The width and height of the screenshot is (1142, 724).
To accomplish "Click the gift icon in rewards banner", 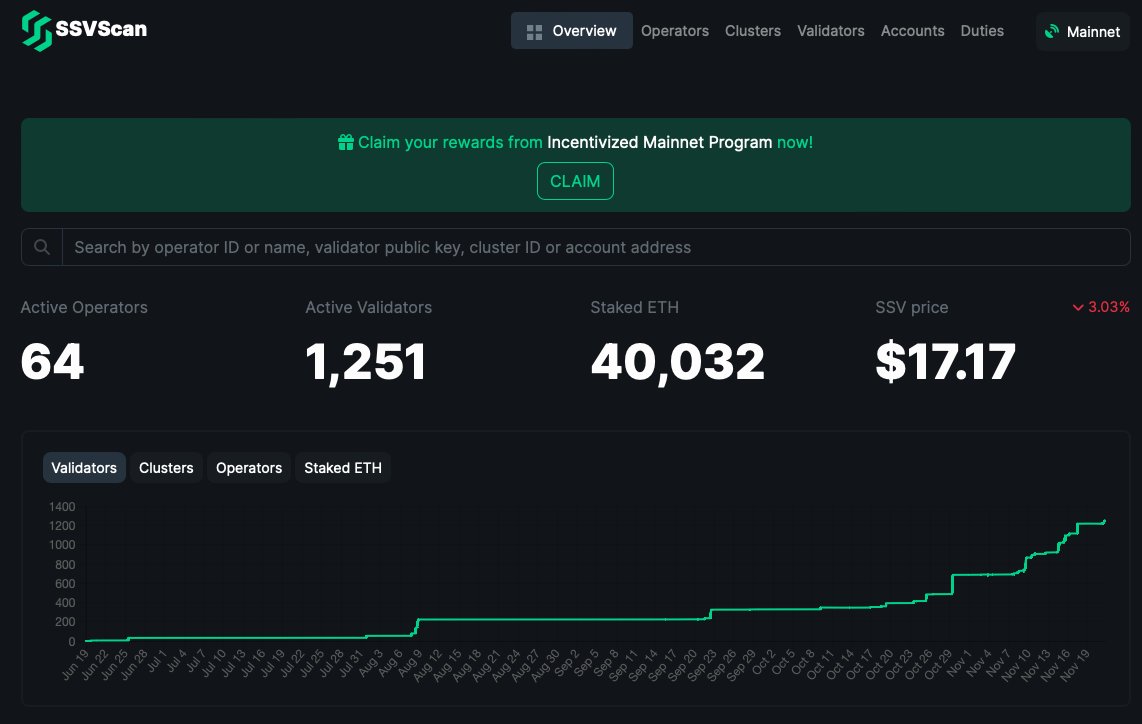I will 346,142.
